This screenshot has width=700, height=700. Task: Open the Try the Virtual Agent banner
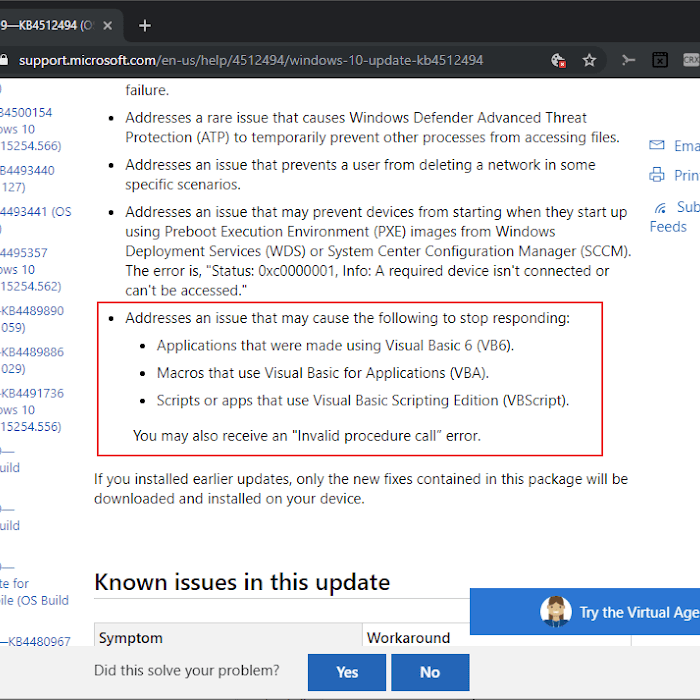585,612
